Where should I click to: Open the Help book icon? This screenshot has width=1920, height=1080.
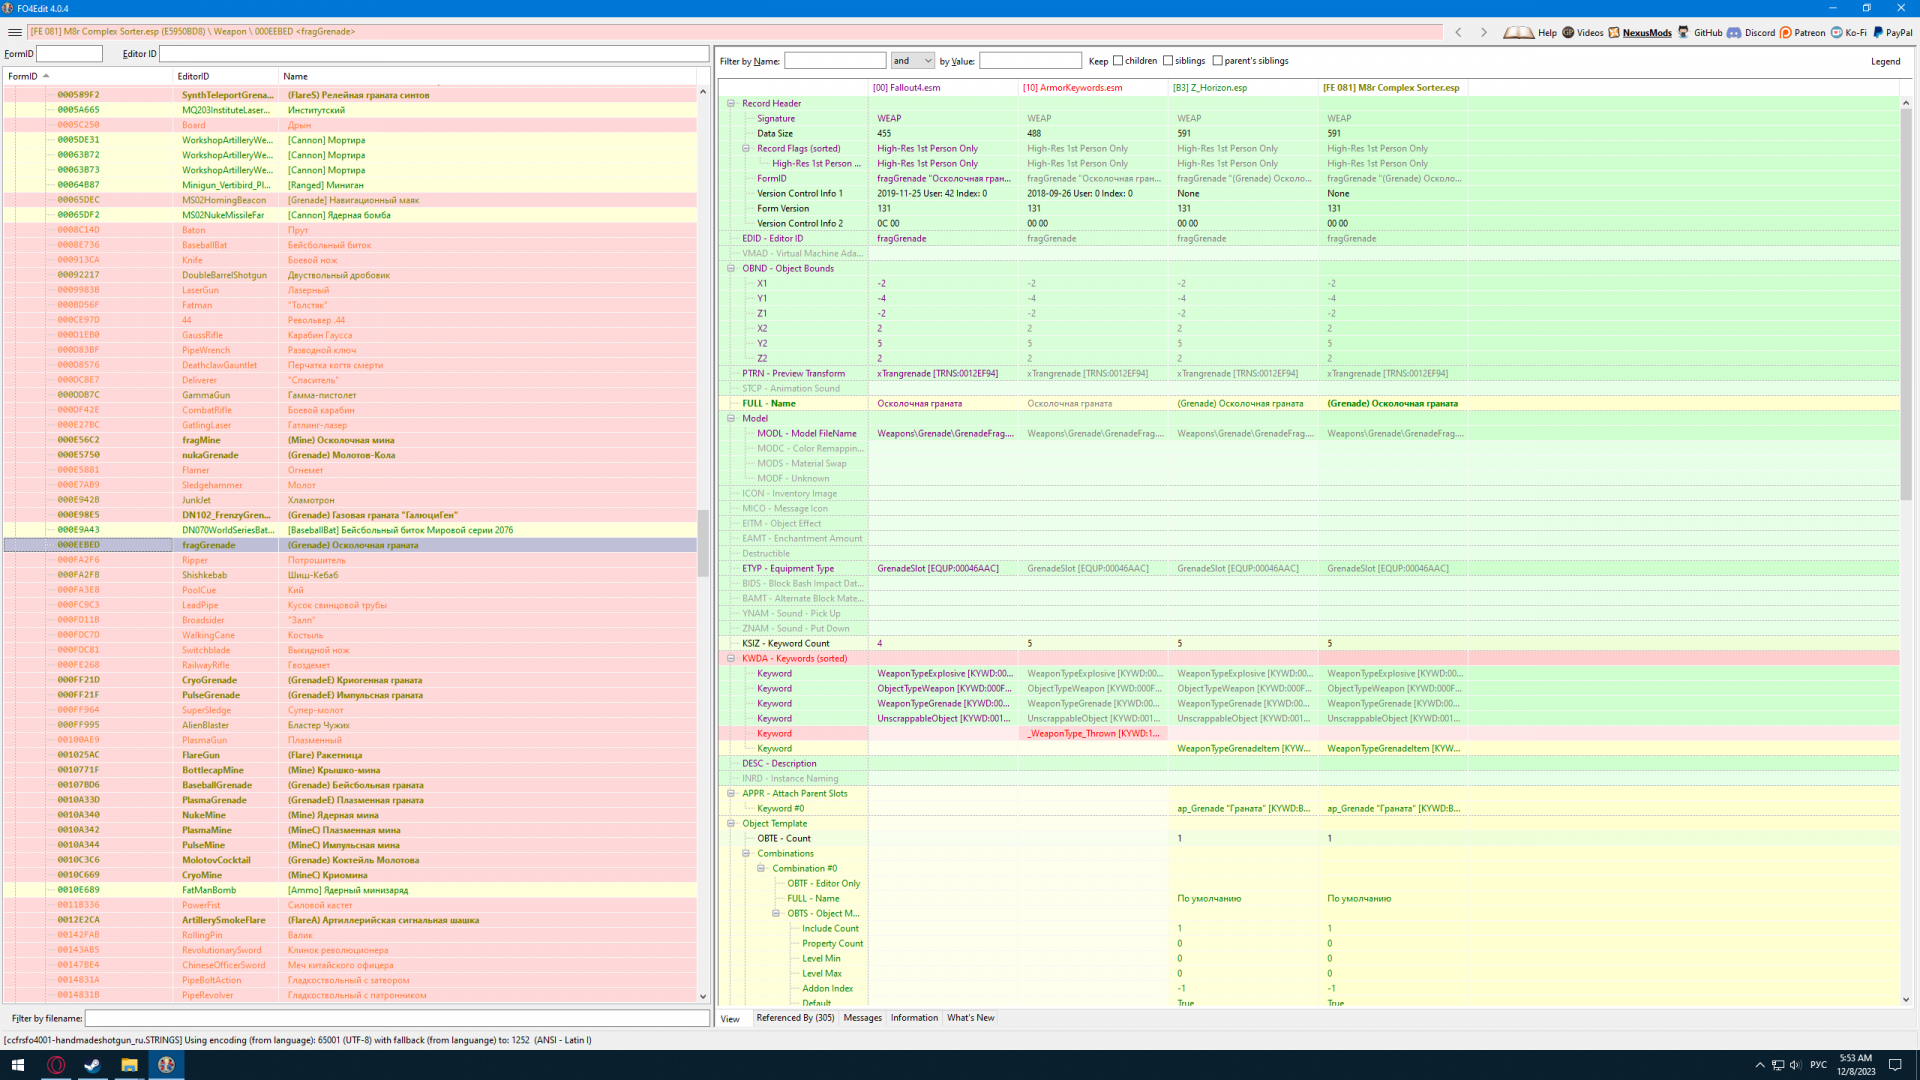tap(1518, 32)
